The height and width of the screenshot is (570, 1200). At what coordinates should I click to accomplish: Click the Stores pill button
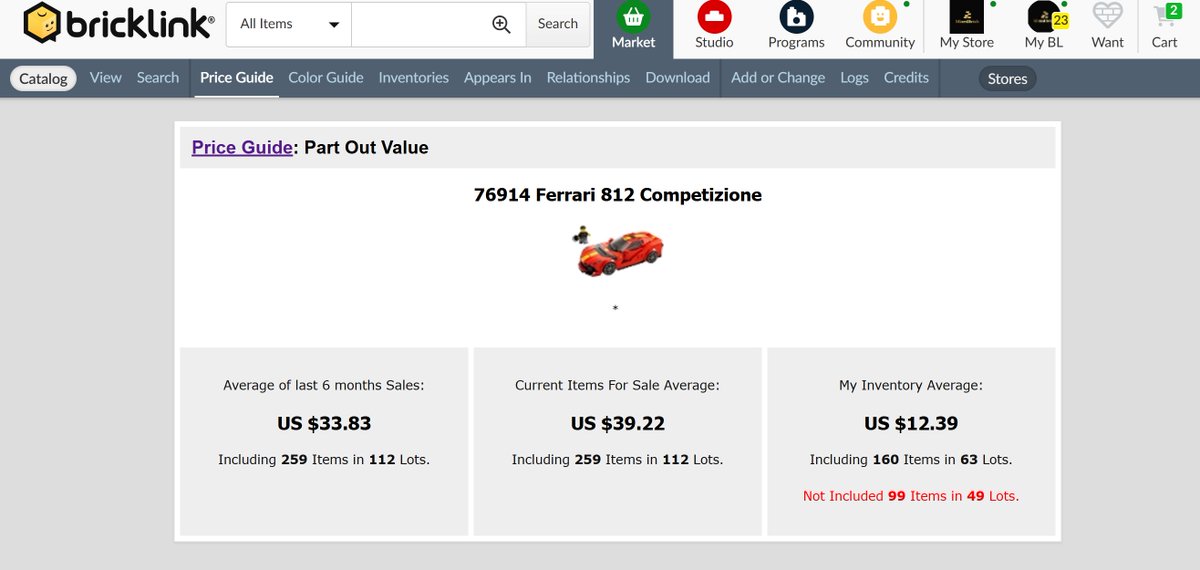point(1007,79)
